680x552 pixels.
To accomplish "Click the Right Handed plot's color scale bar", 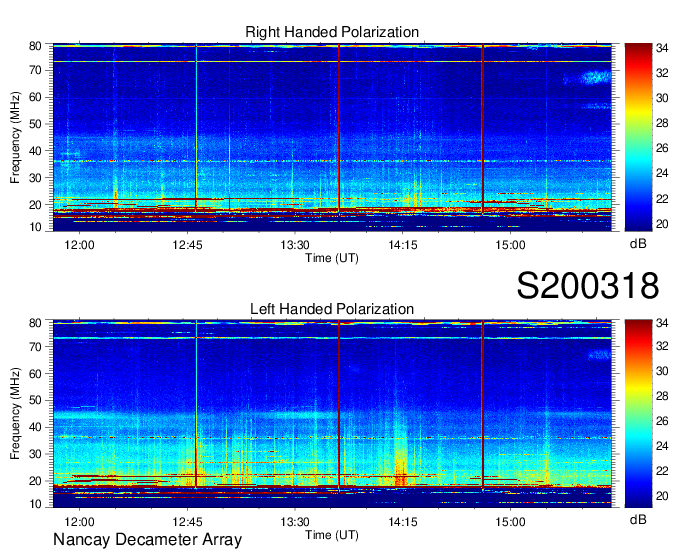I will 638,137.
